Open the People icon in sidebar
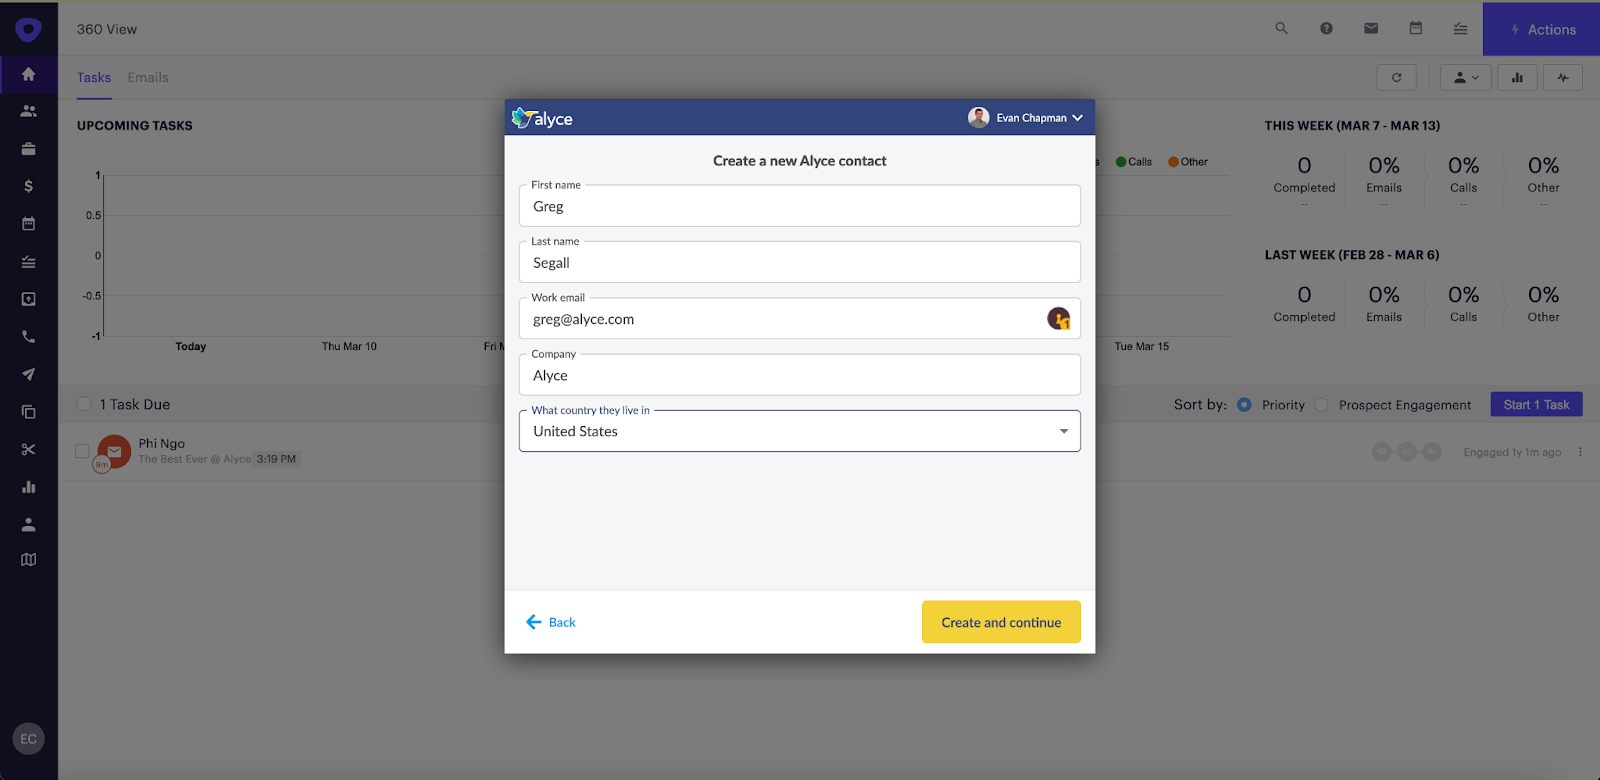 (x=28, y=111)
